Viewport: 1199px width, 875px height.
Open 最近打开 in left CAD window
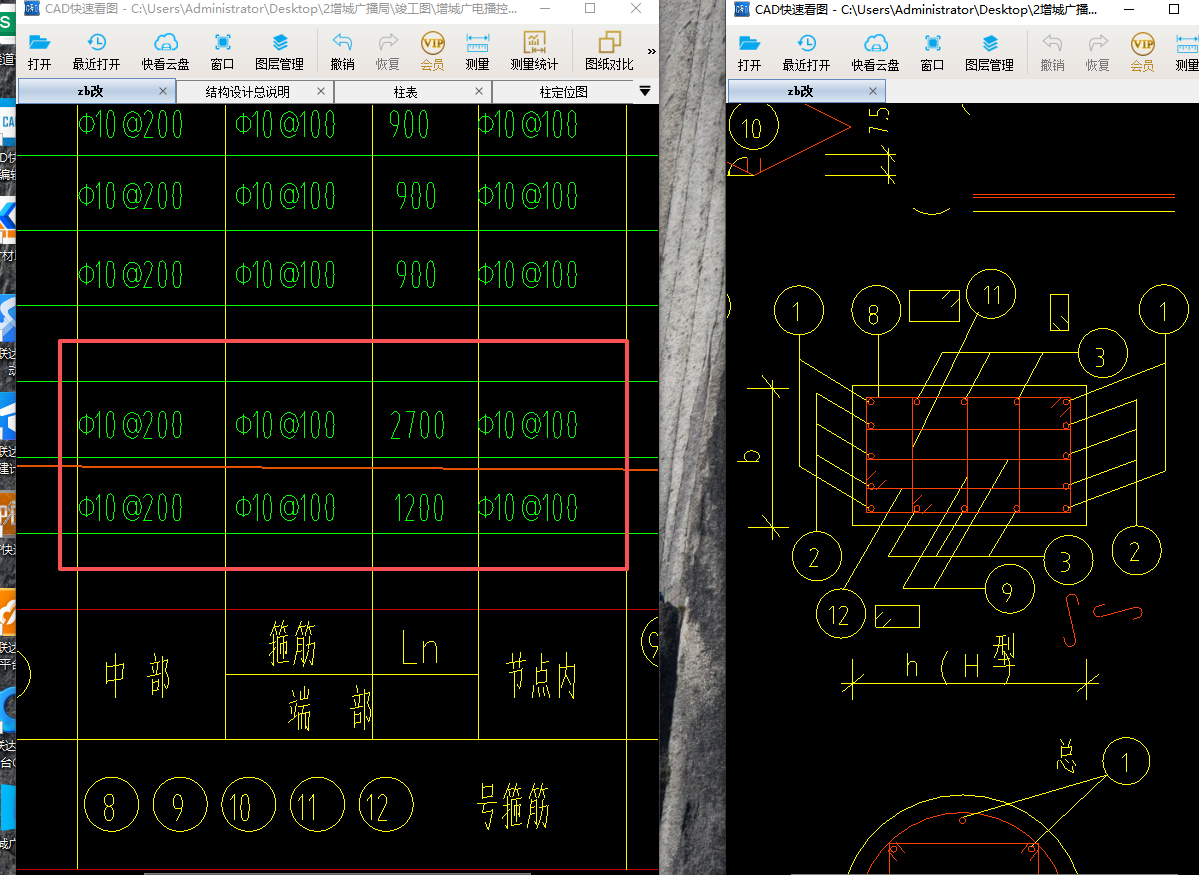point(96,50)
